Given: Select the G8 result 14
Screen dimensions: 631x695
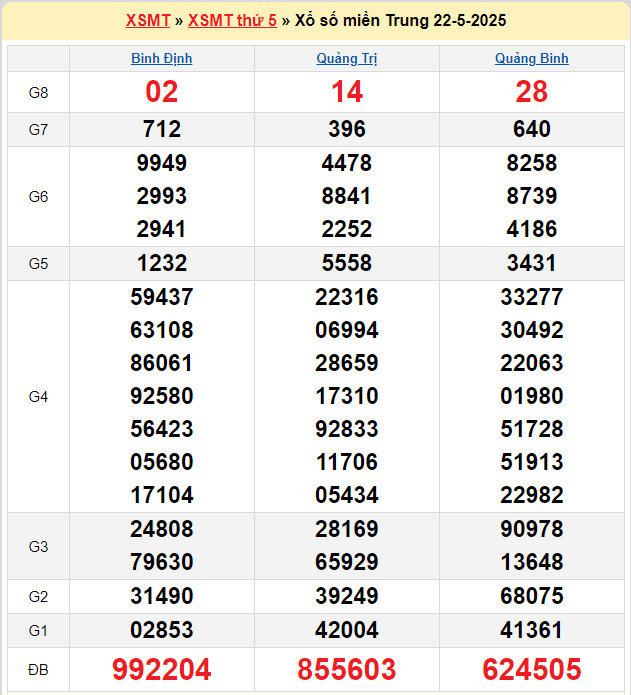Looking at the screenshot, I should pos(347,92).
